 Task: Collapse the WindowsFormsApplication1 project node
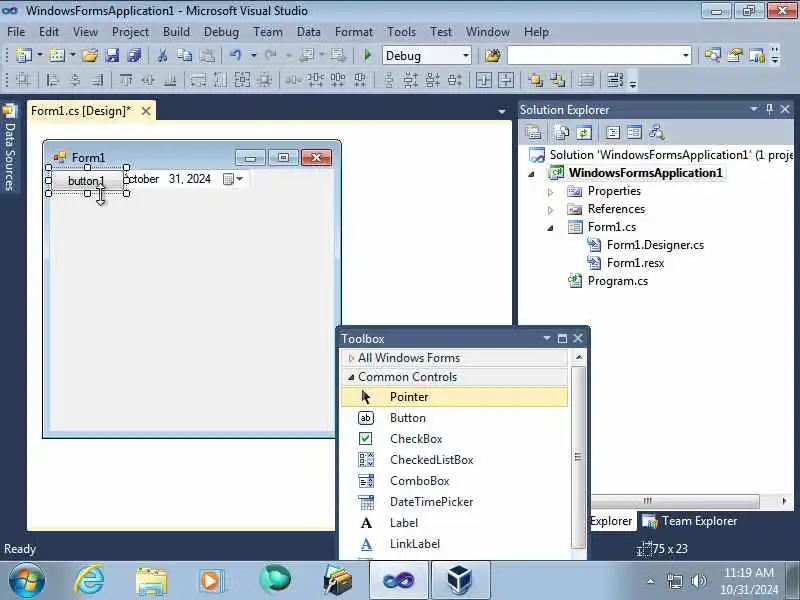click(531, 174)
